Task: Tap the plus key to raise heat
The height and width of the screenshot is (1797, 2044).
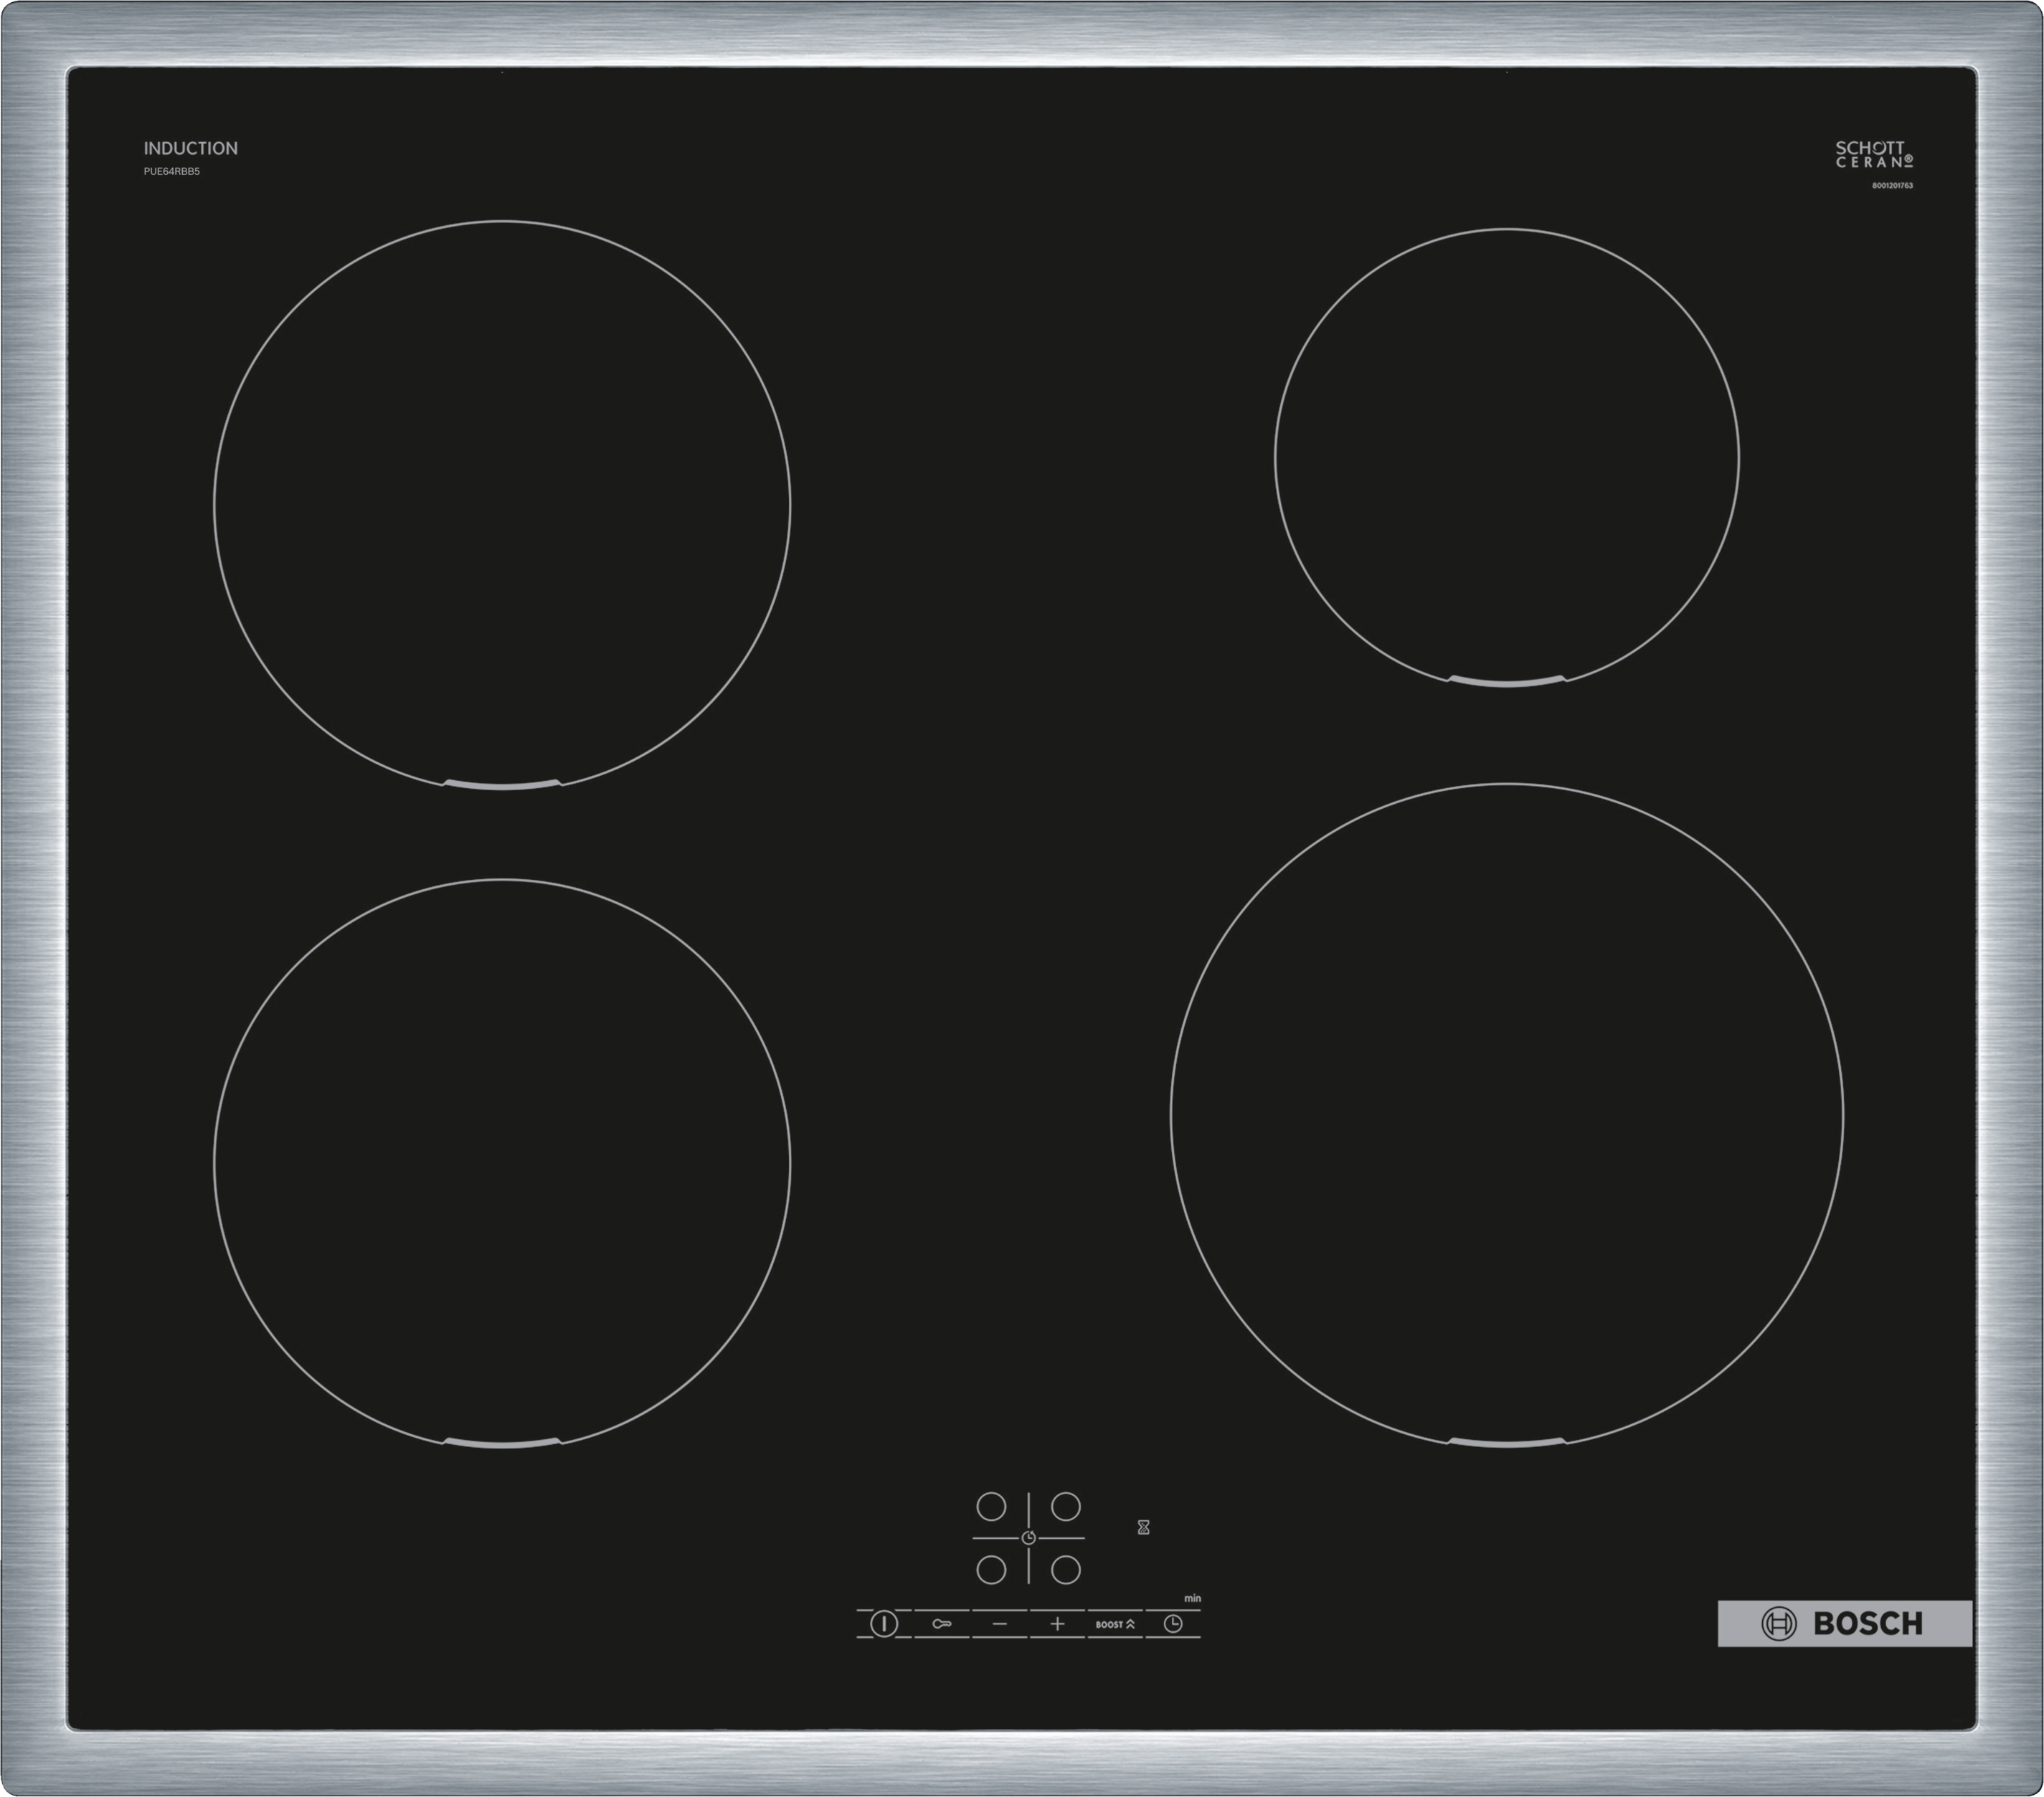Action: coord(1057,1623)
